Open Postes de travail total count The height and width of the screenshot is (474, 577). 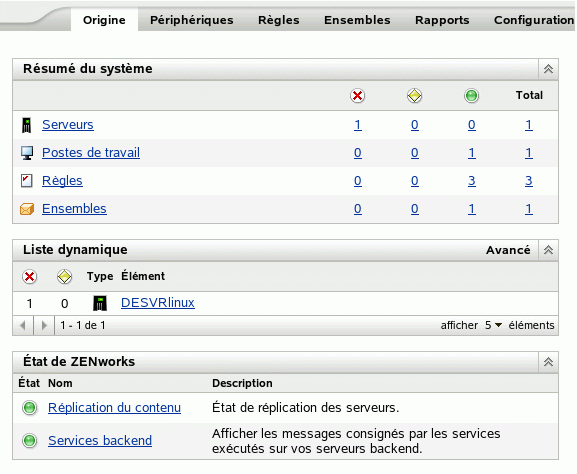(529, 153)
